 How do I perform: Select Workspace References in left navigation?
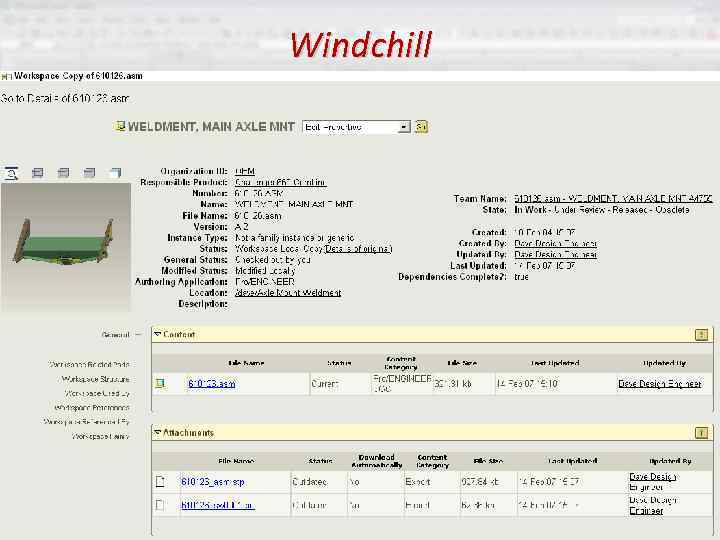pyautogui.click(x=92, y=408)
